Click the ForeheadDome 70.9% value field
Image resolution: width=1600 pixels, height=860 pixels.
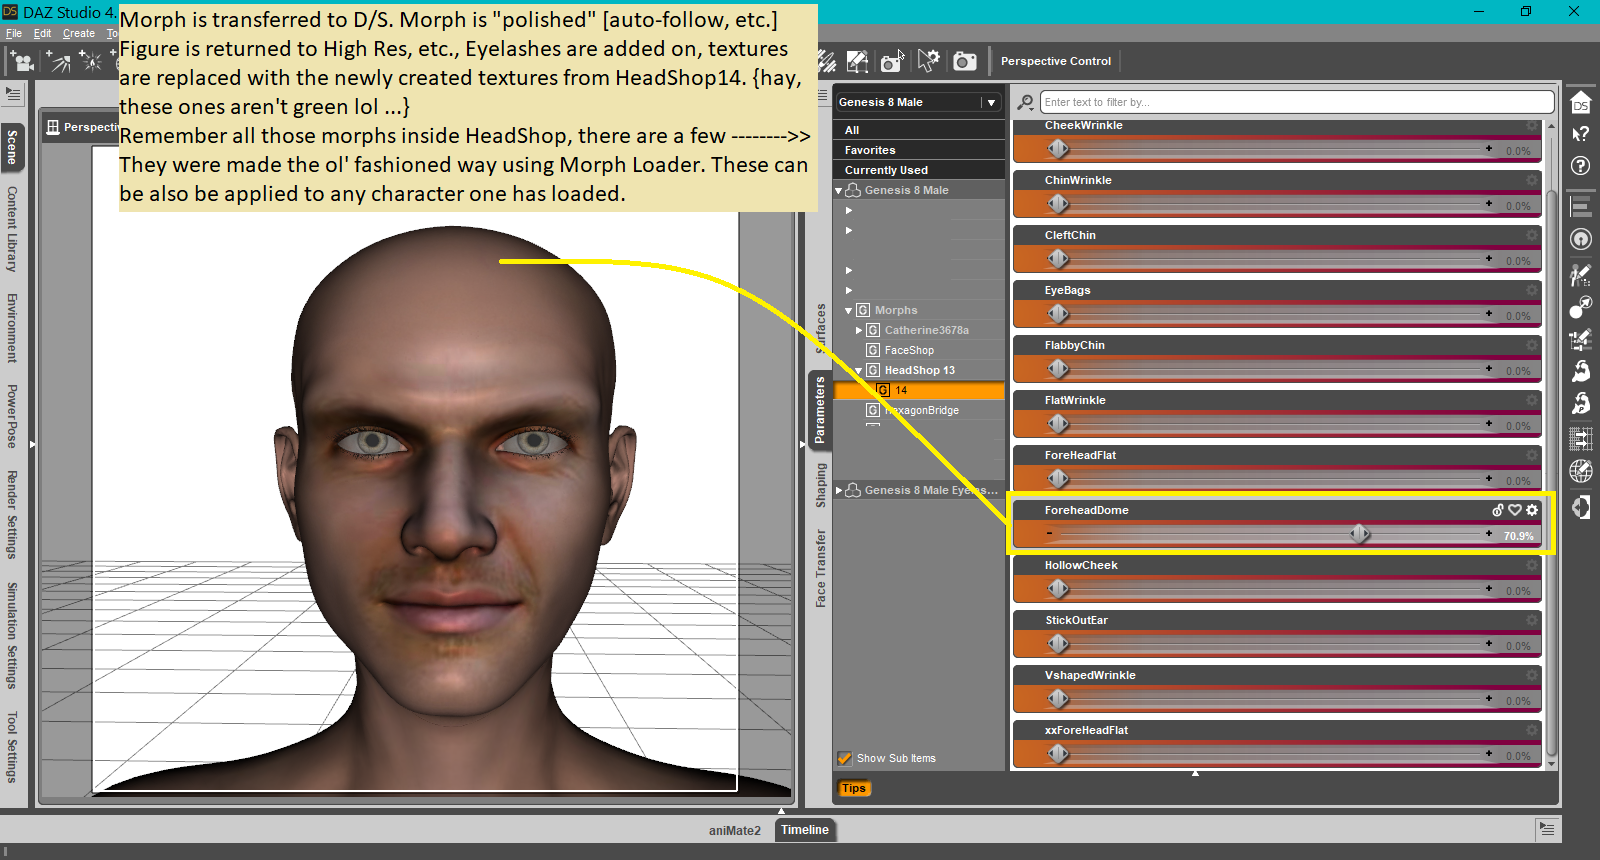click(x=1518, y=536)
